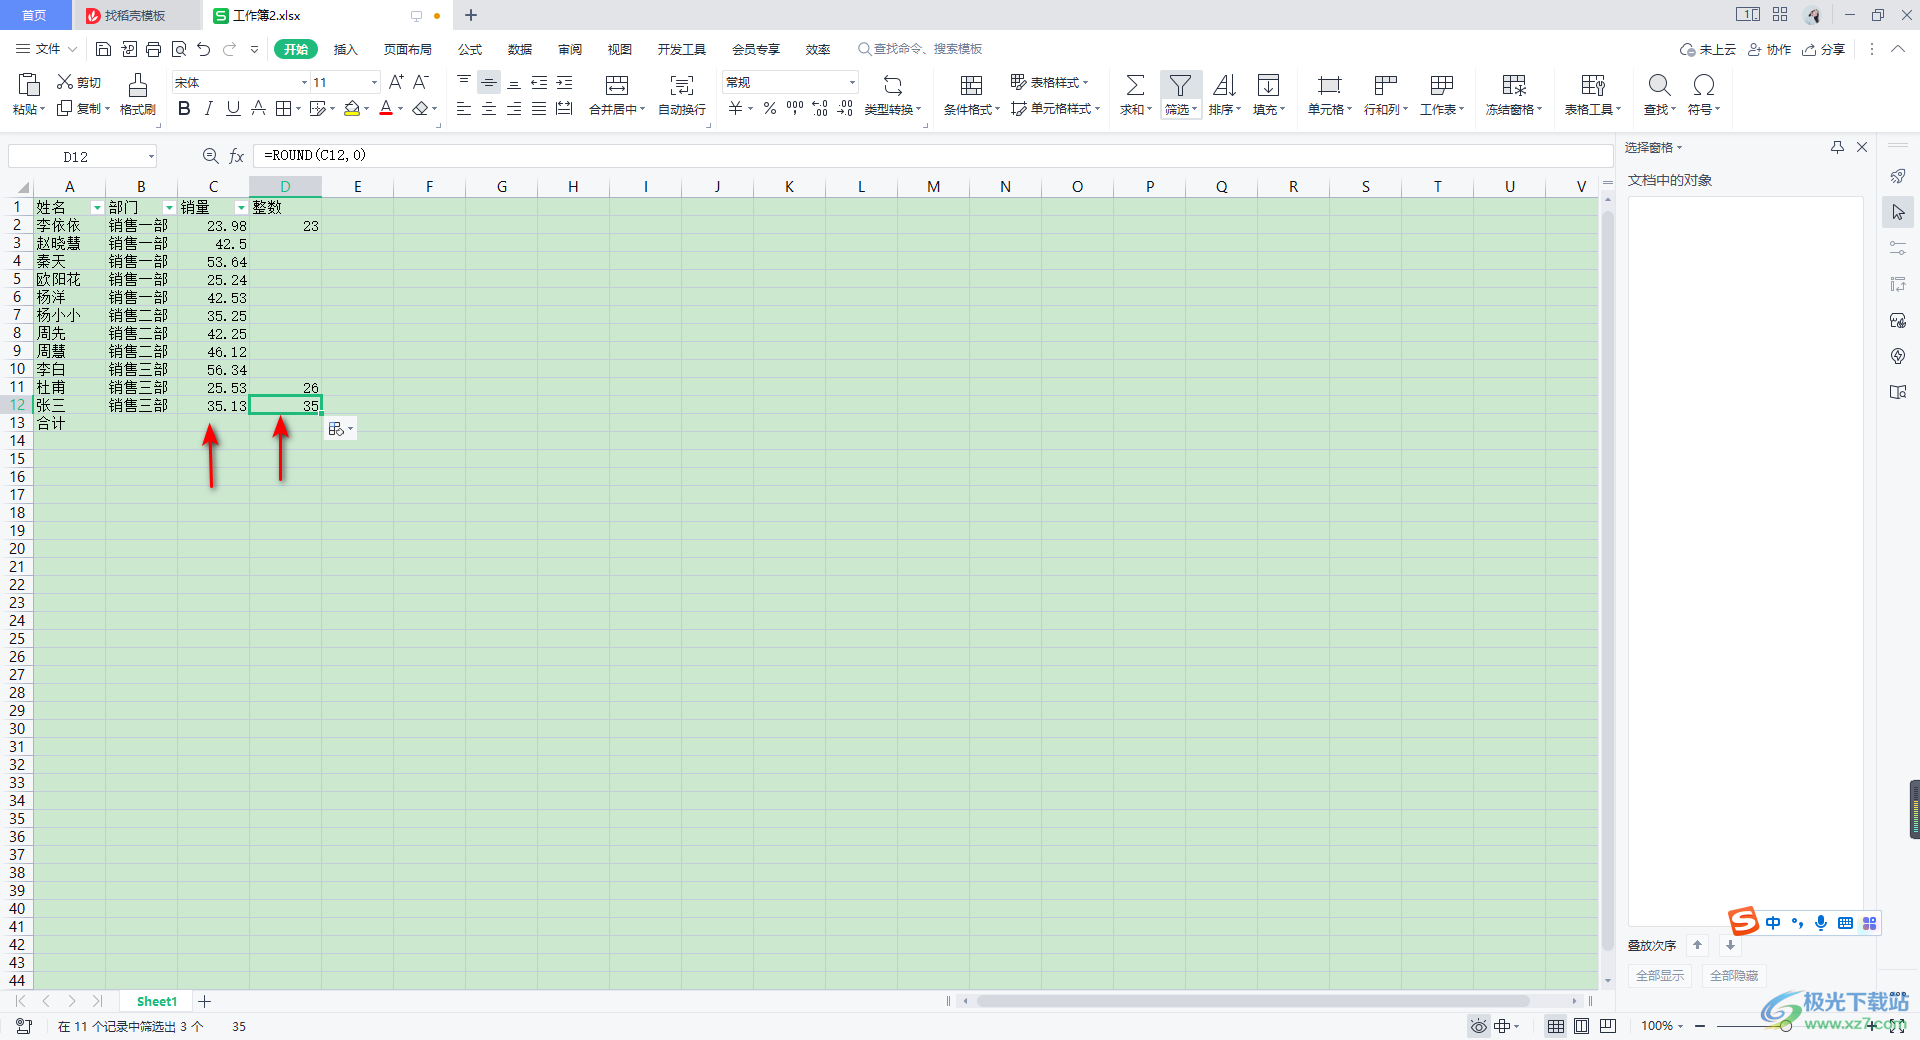Click the Paste clipboard icon
The width and height of the screenshot is (1920, 1040).
[29, 84]
